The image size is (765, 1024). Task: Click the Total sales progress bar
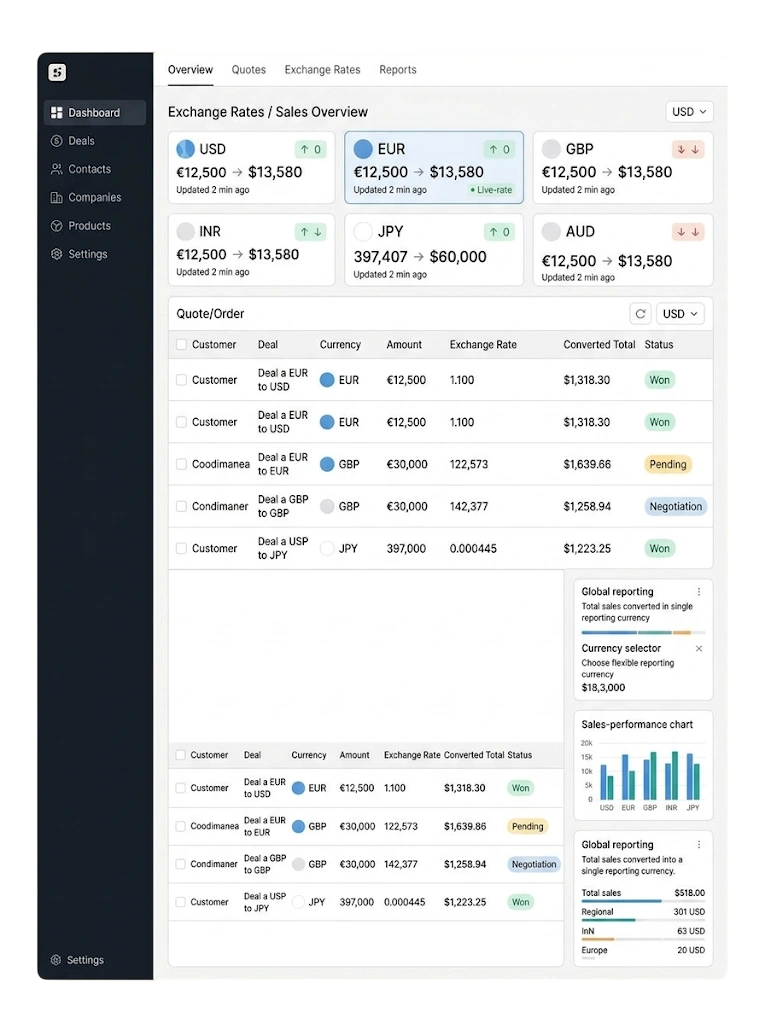tap(643, 901)
